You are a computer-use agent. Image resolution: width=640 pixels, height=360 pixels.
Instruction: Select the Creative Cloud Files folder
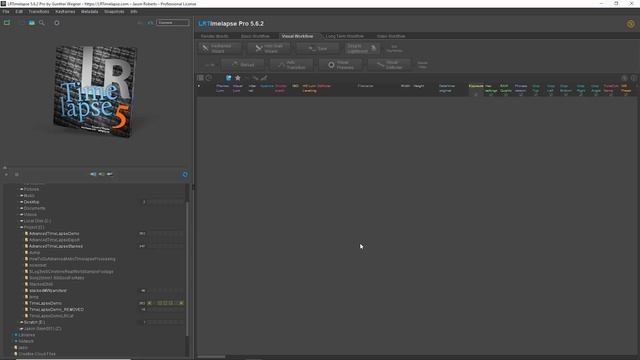point(37,354)
